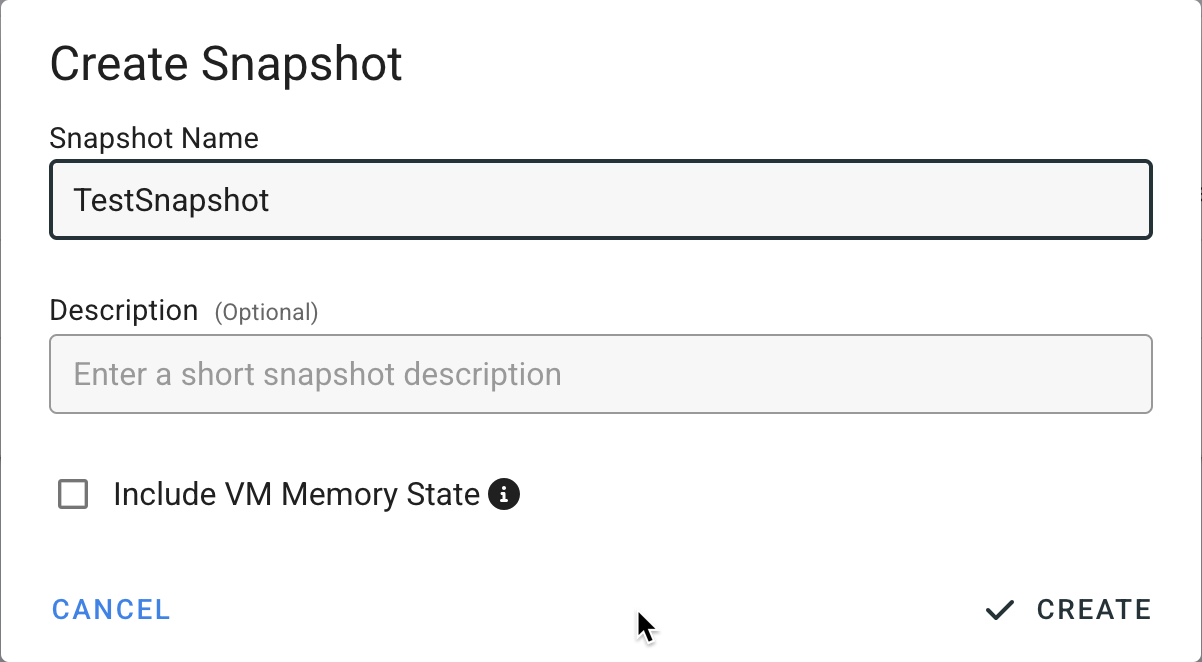Image resolution: width=1202 pixels, height=662 pixels.
Task: Click the info icon beside VM Memory State
Action: click(x=504, y=494)
